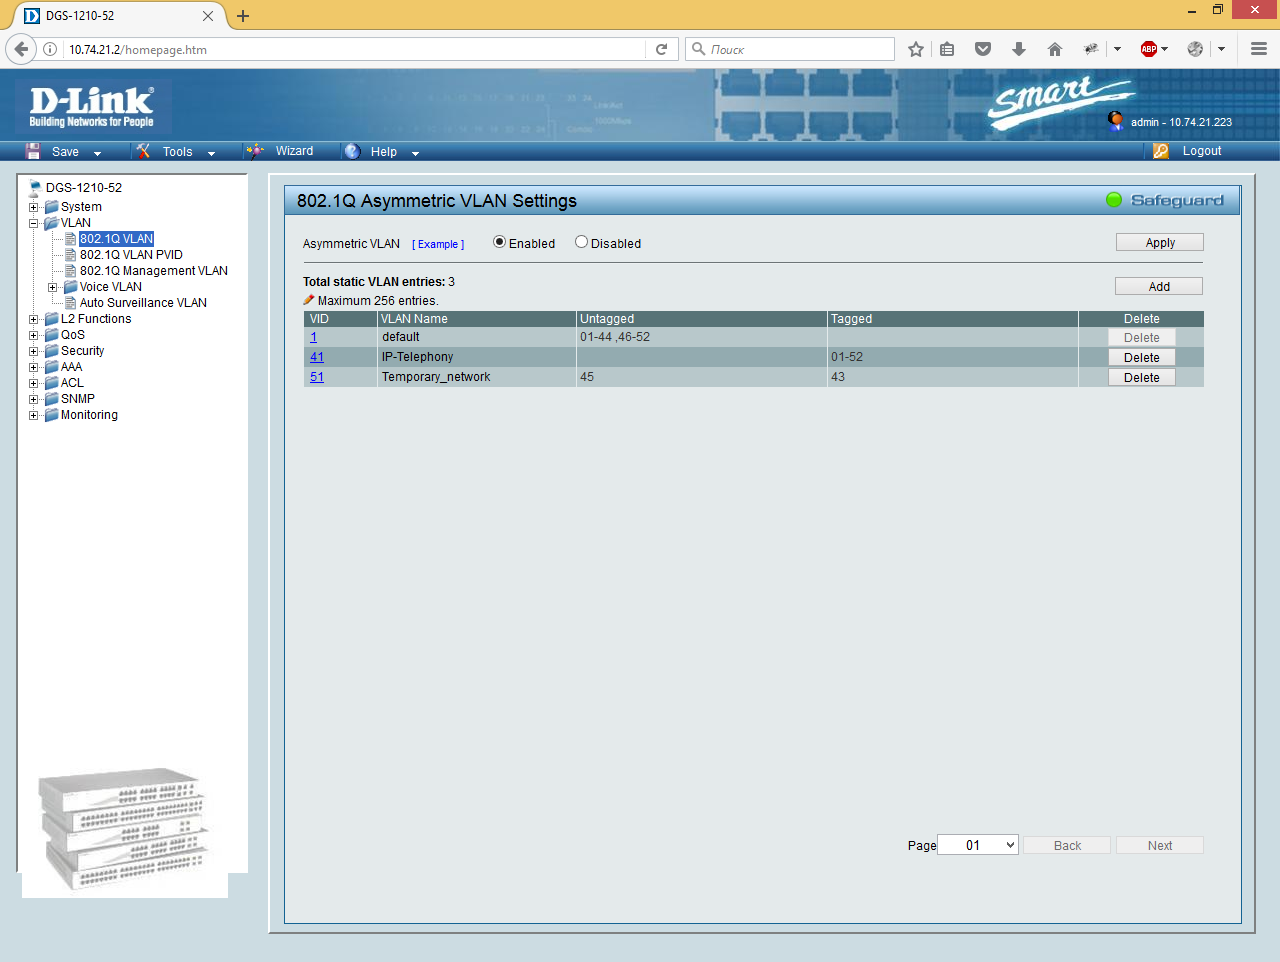
Task: Expand the Voice VLAN tree node
Action: click(53, 287)
